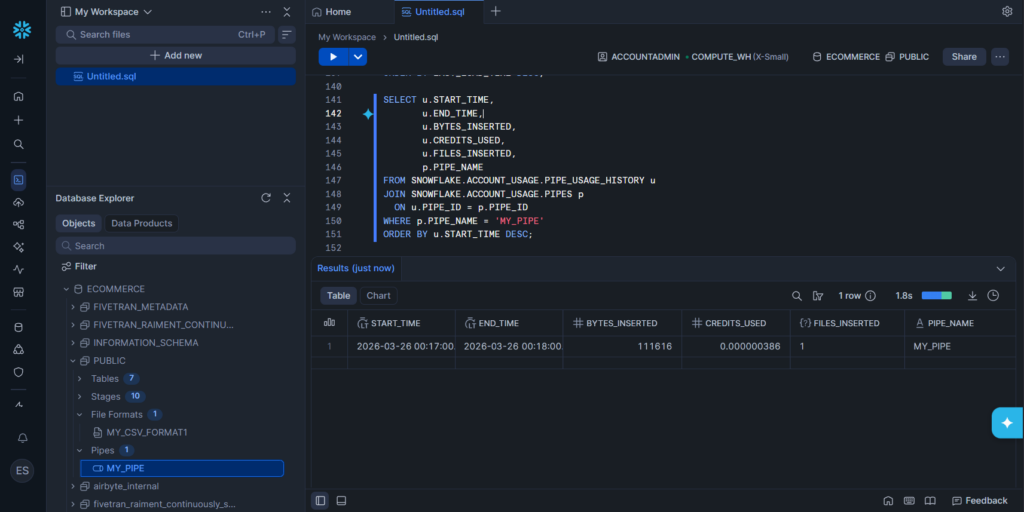1024x512 pixels.
Task: Open the Feedback link
Action: 980,500
